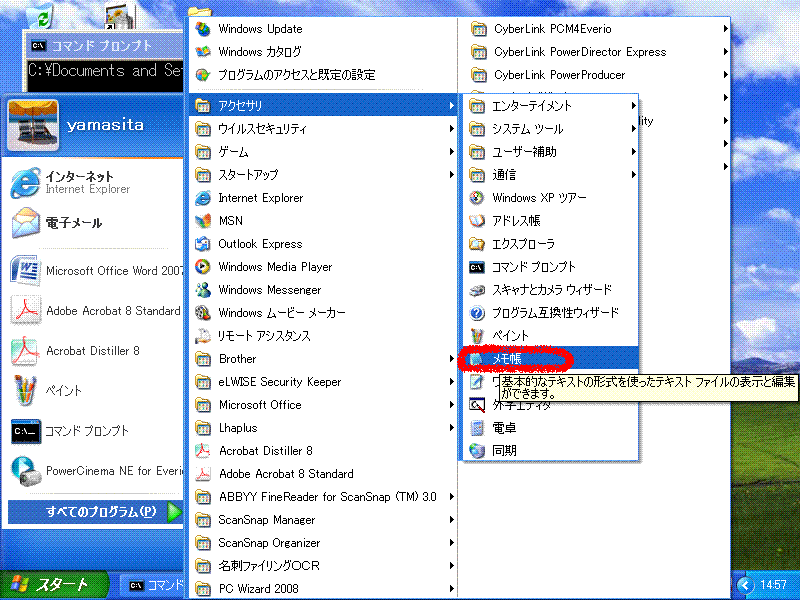The width and height of the screenshot is (800, 600).
Task: Open the 名刺ファイリングOCR folder
Action: point(323,566)
